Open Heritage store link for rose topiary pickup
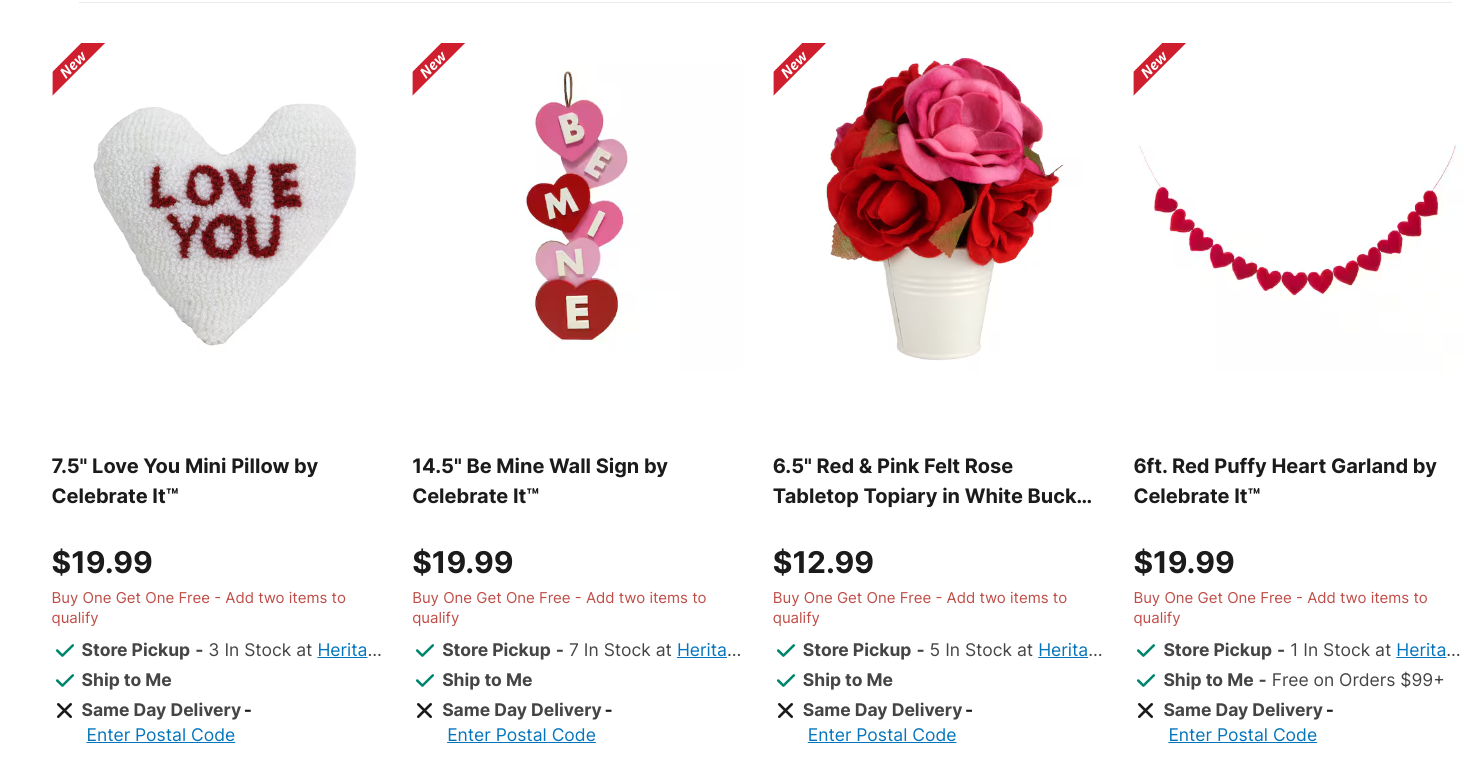 click(x=1070, y=650)
